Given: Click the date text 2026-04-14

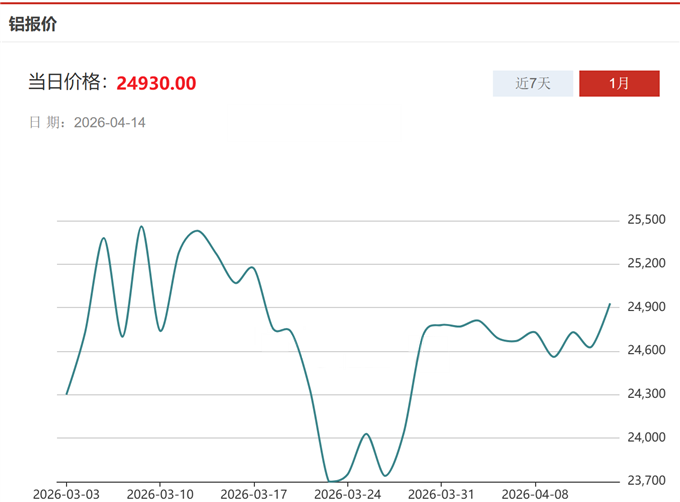Looking at the screenshot, I should click(x=111, y=123).
